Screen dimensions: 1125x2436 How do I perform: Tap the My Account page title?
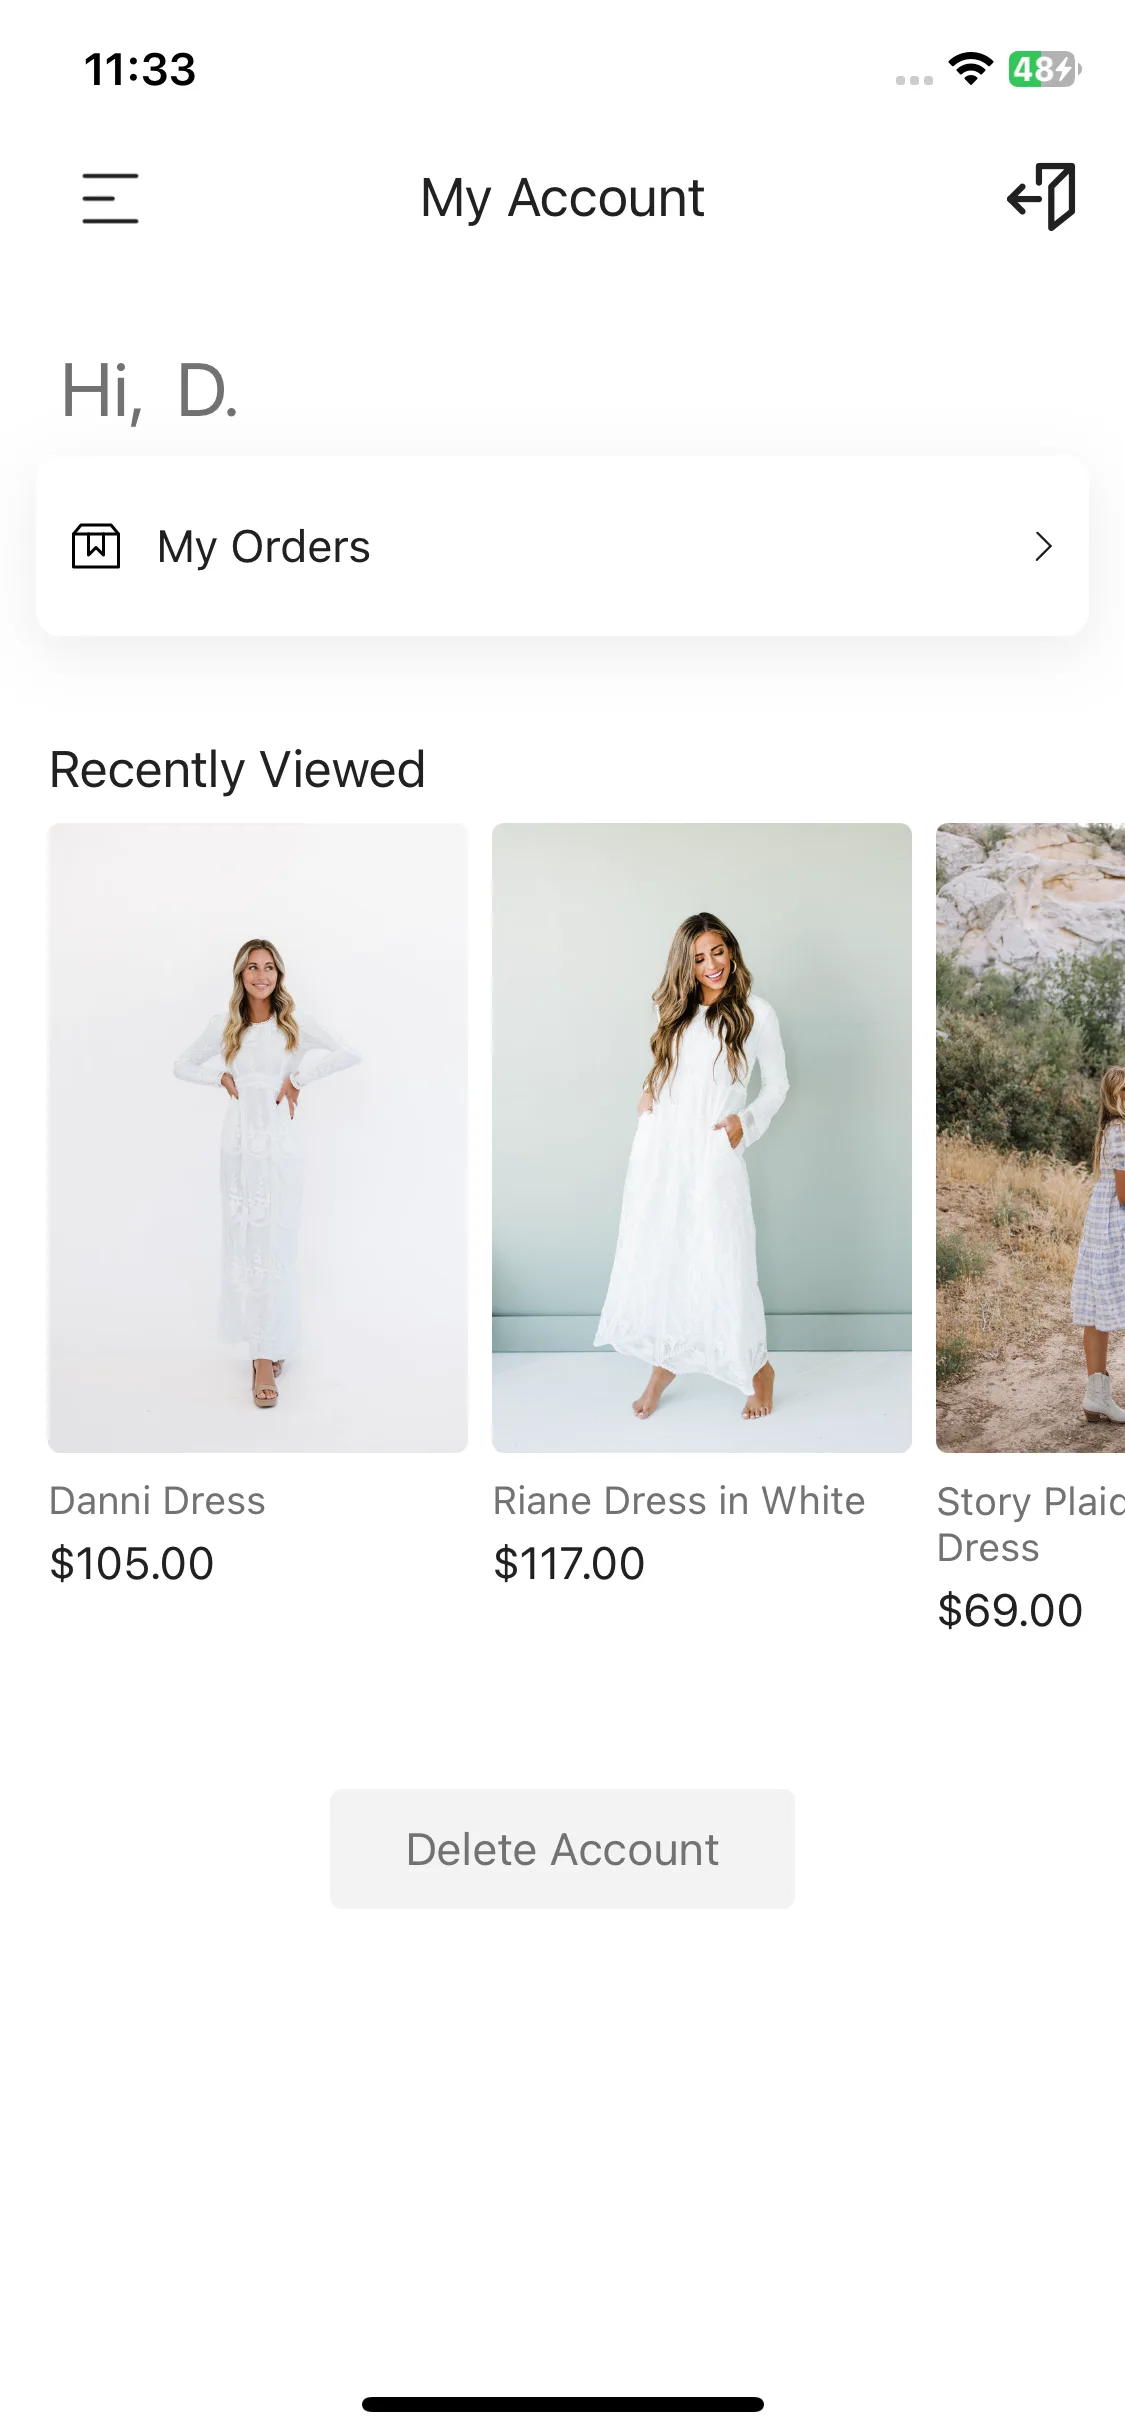point(562,198)
